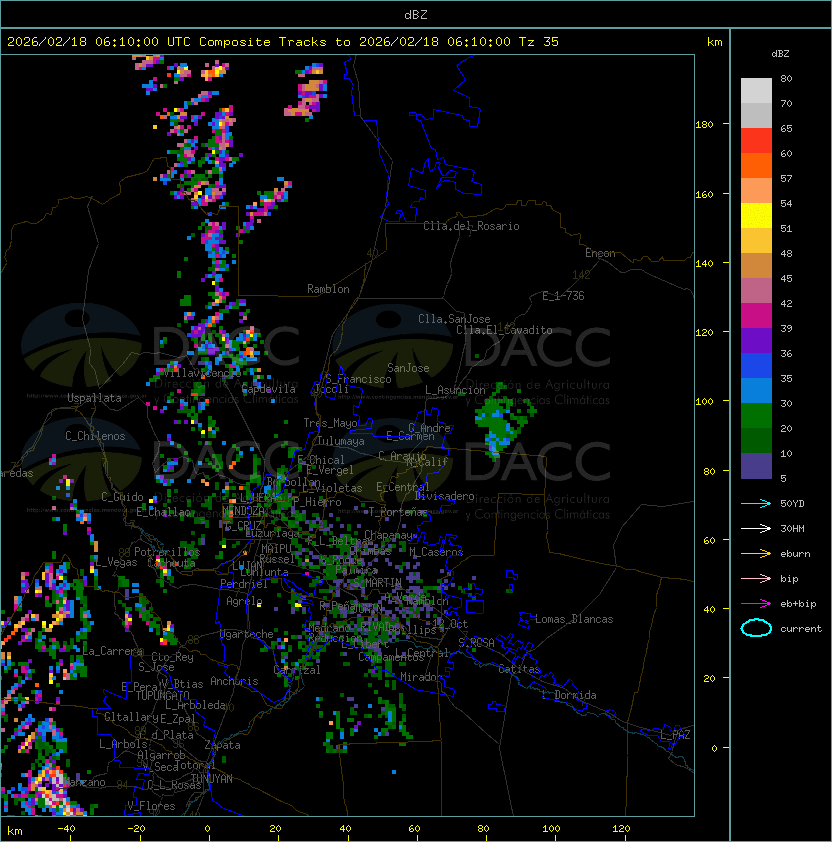
Task: Click the dBZ heading above color scale
Action: [780, 54]
